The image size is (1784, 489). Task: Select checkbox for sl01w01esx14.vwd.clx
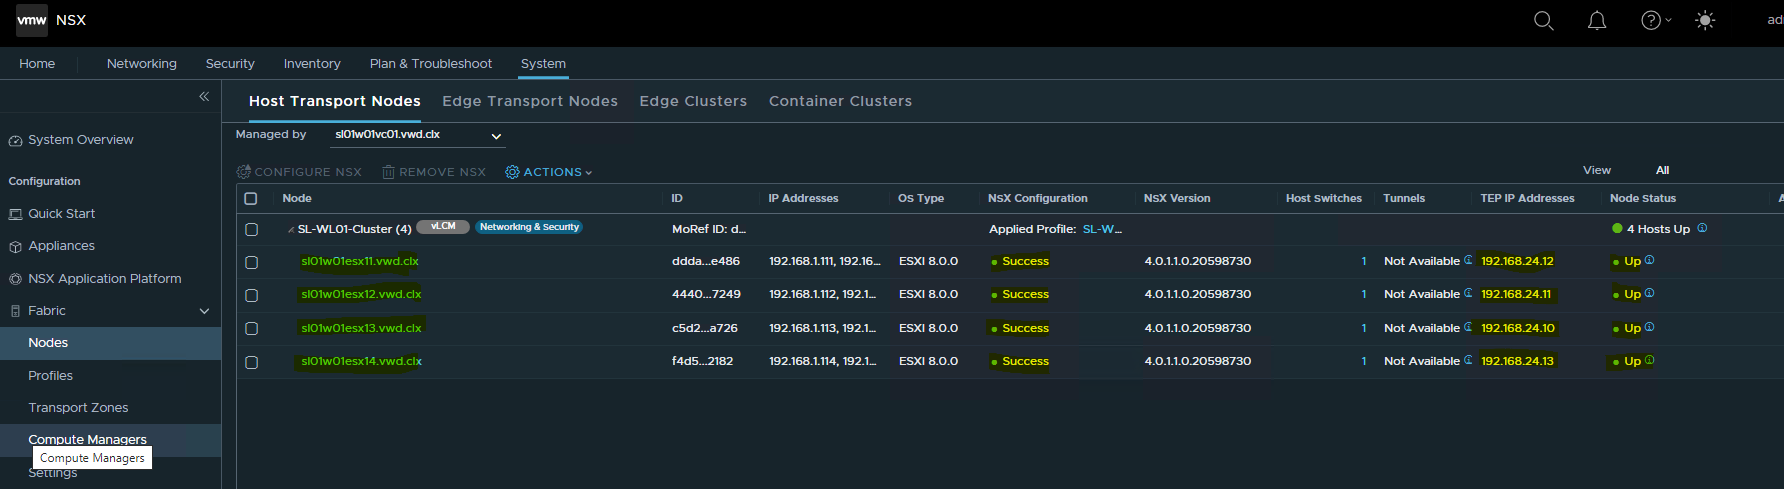(251, 362)
